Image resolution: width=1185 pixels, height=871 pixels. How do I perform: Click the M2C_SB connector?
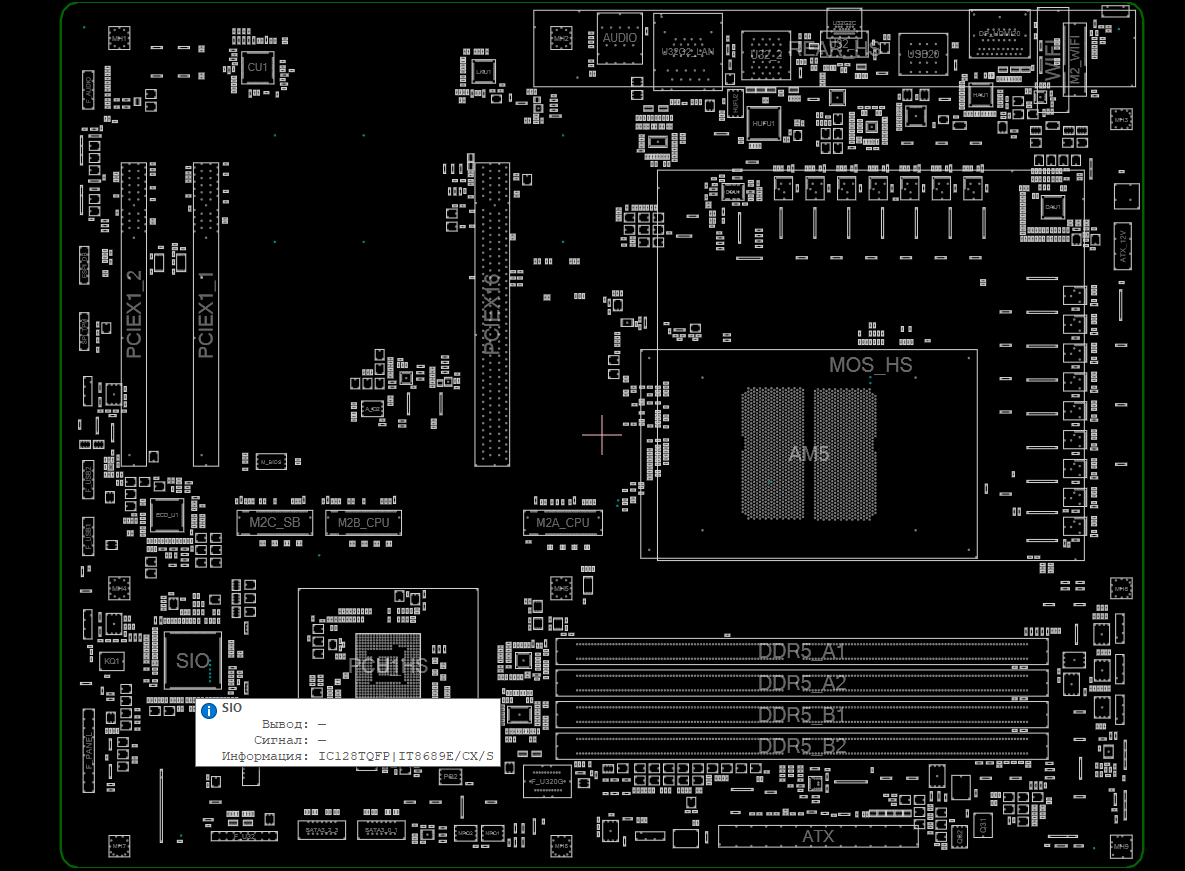point(274,522)
